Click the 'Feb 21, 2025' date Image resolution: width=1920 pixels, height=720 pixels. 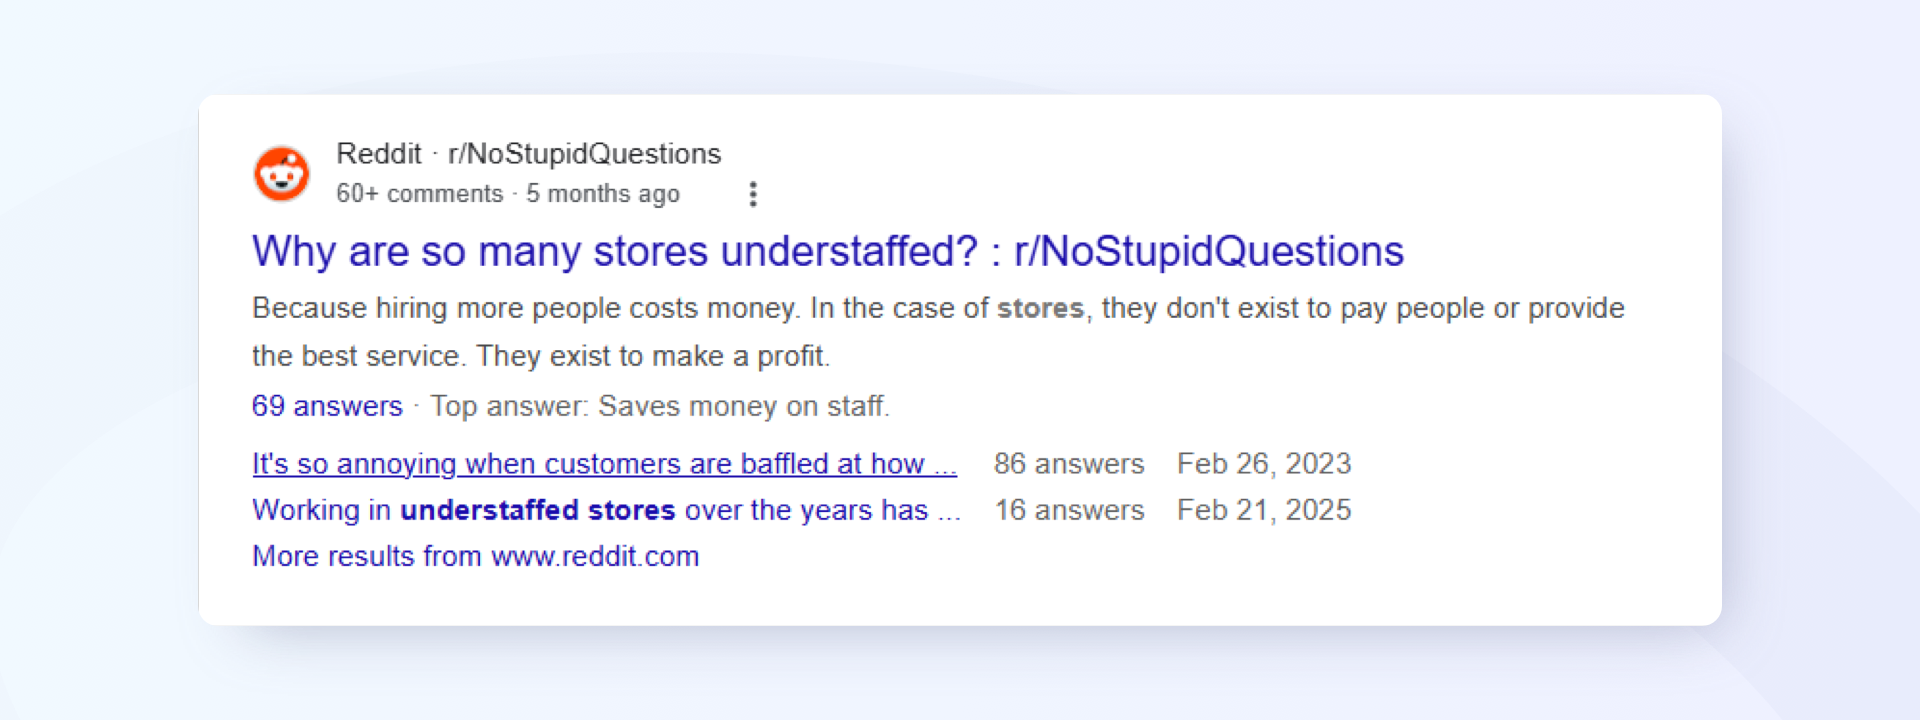tap(1264, 510)
